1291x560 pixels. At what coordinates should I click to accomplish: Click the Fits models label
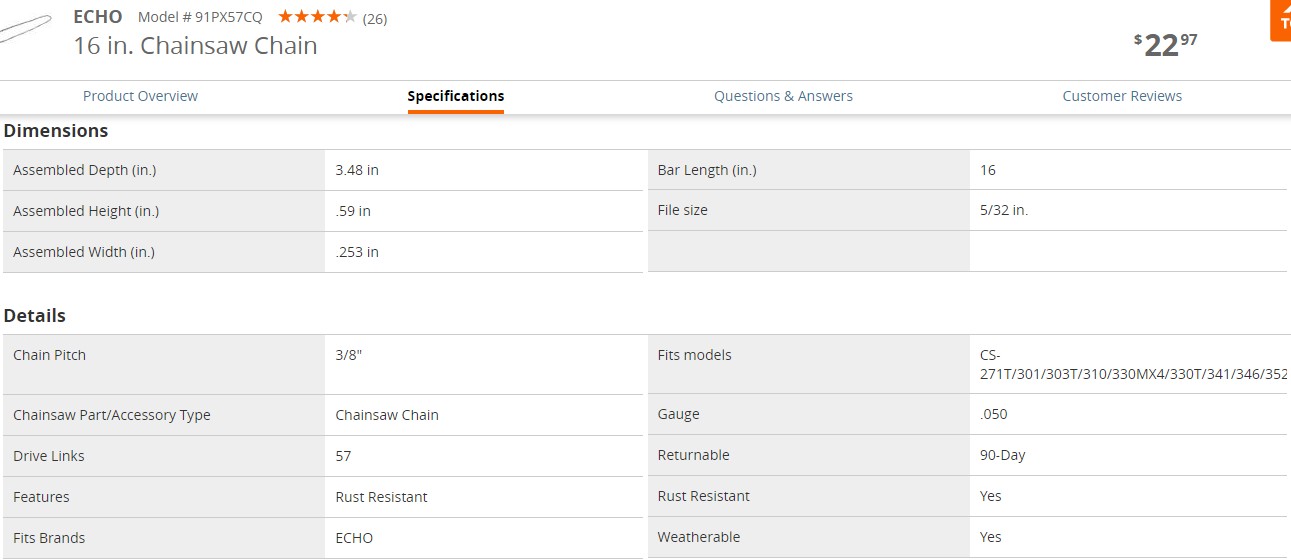[x=694, y=355]
